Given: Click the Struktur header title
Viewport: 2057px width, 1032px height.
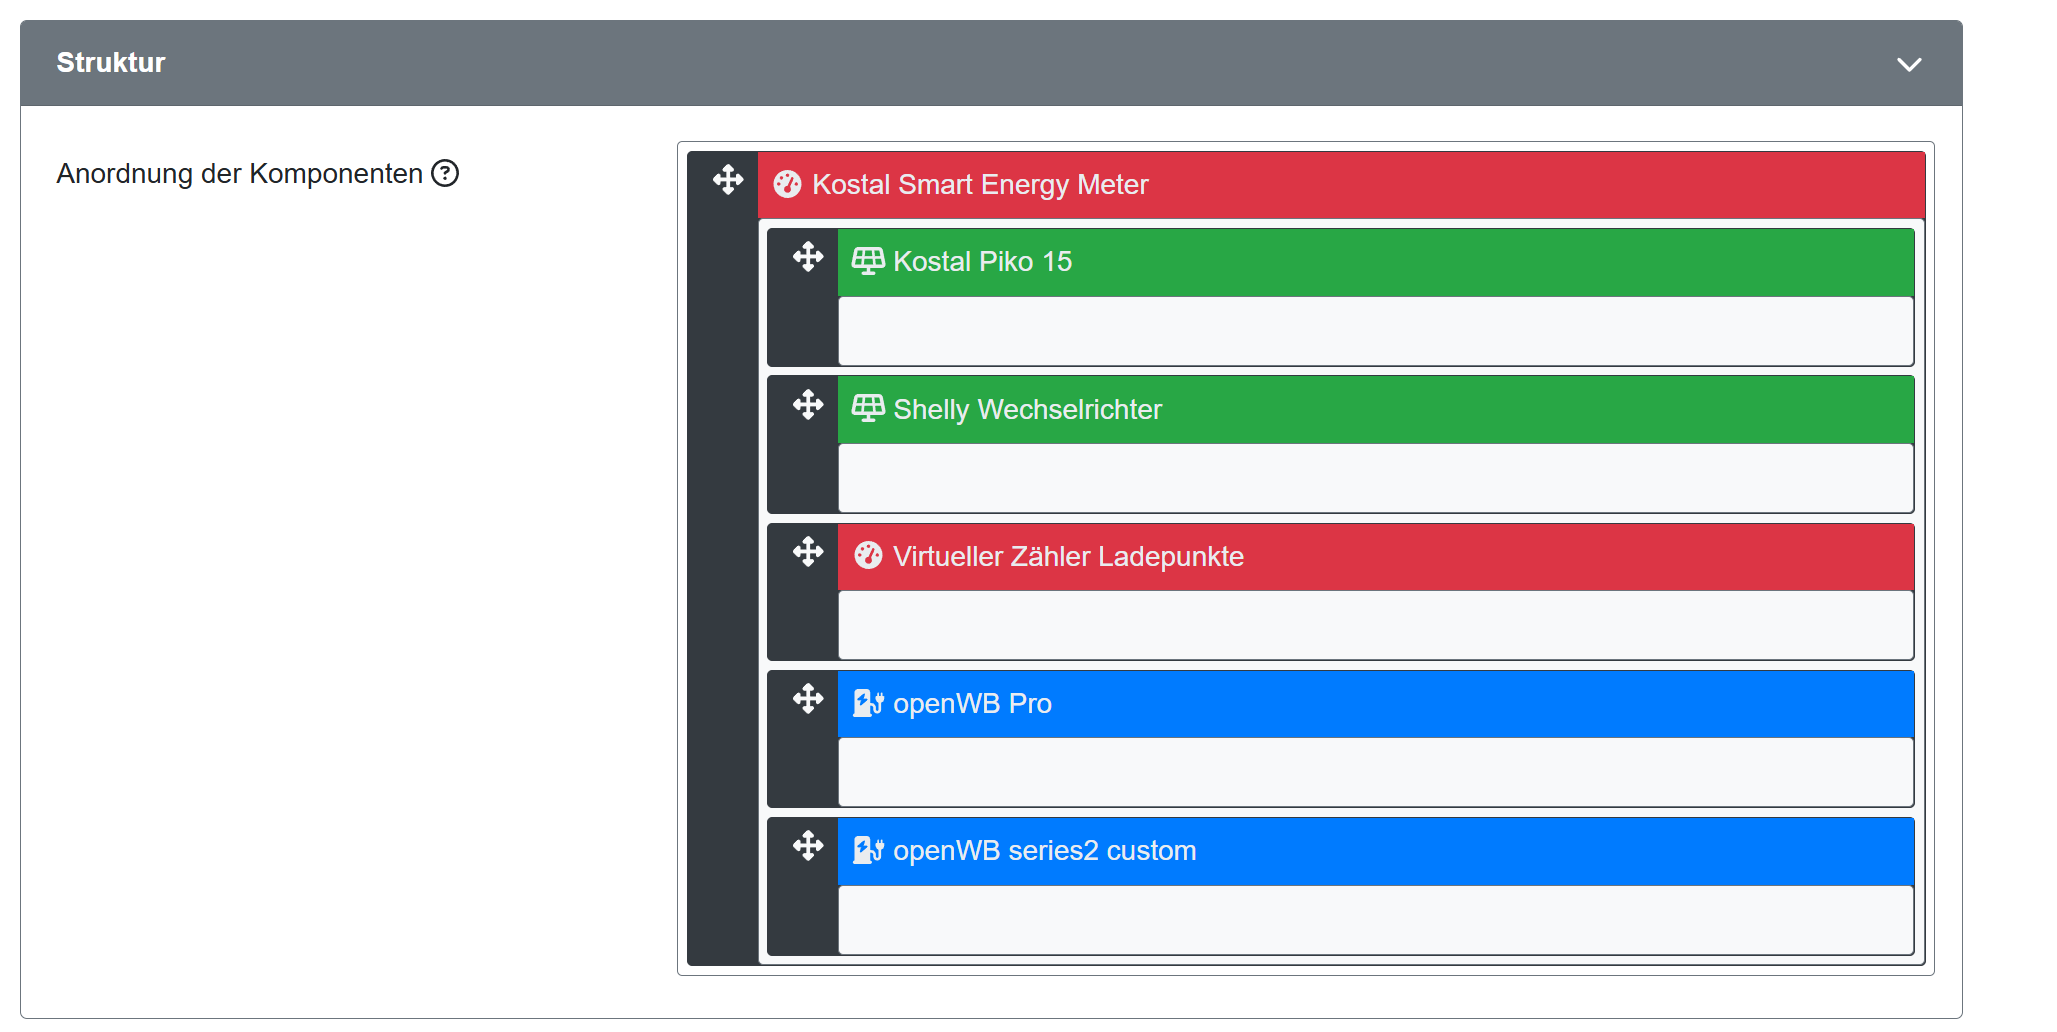Looking at the screenshot, I should click(x=111, y=63).
